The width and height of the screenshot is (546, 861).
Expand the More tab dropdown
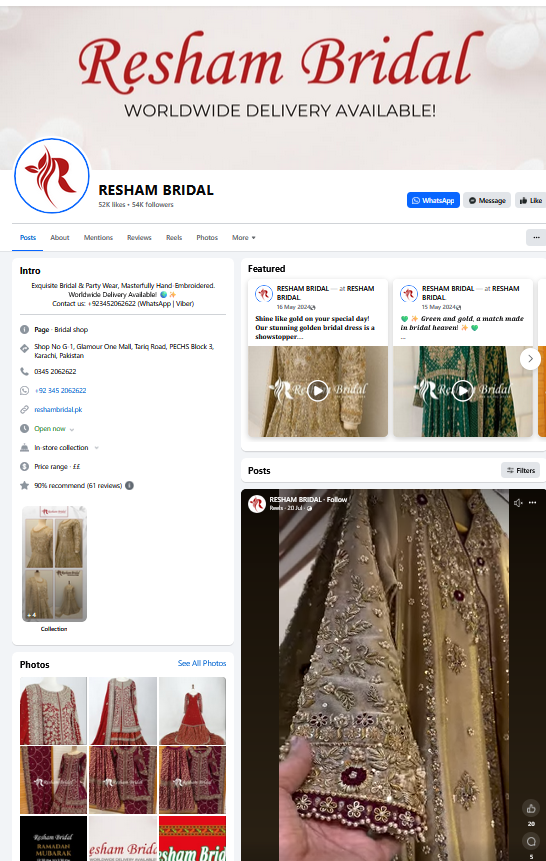[x=243, y=237]
